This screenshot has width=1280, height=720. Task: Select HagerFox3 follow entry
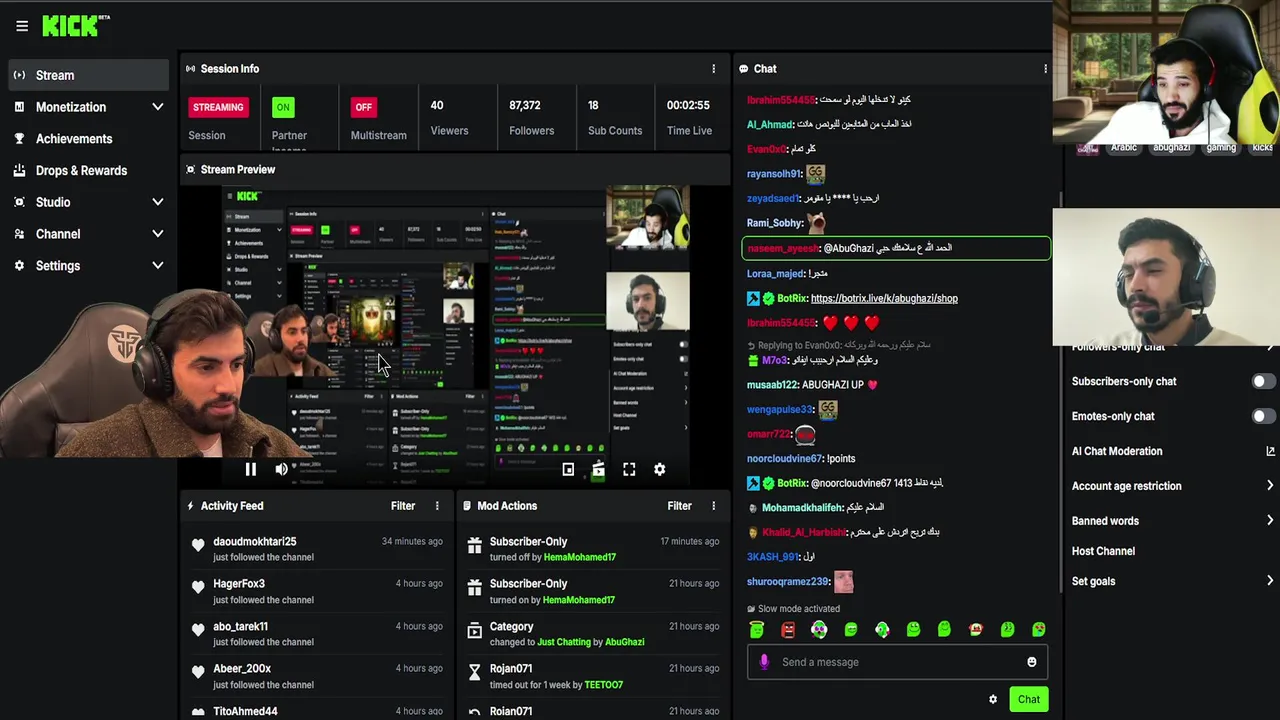pos(318,591)
